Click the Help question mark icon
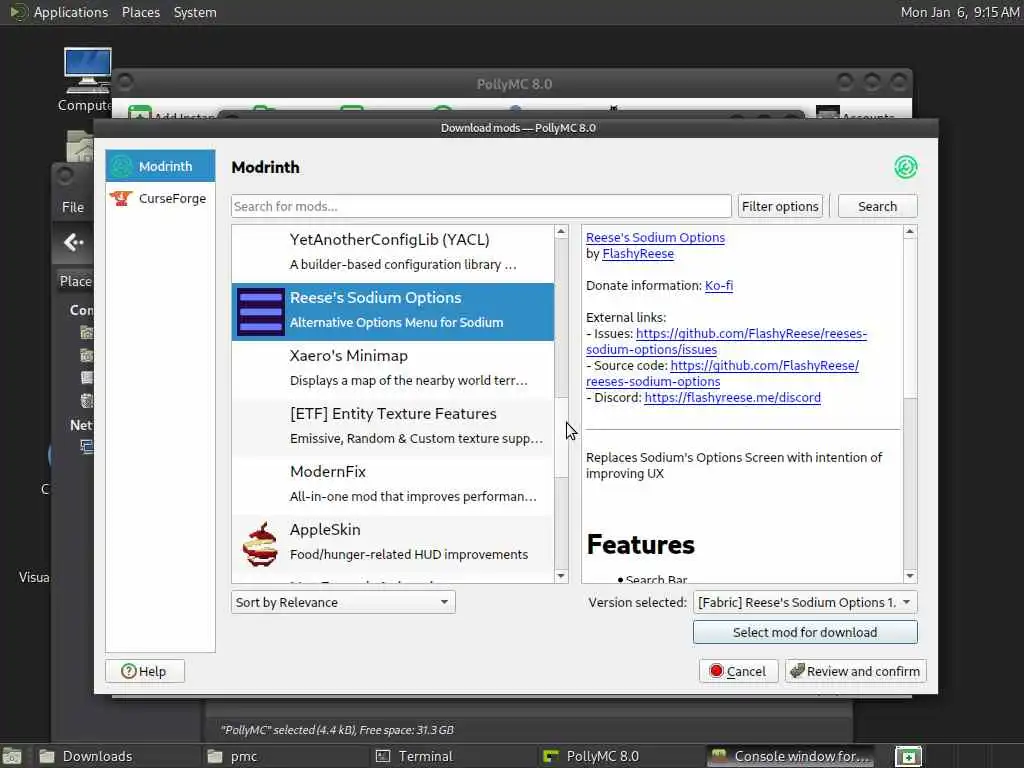The height and width of the screenshot is (768, 1024). 129,671
